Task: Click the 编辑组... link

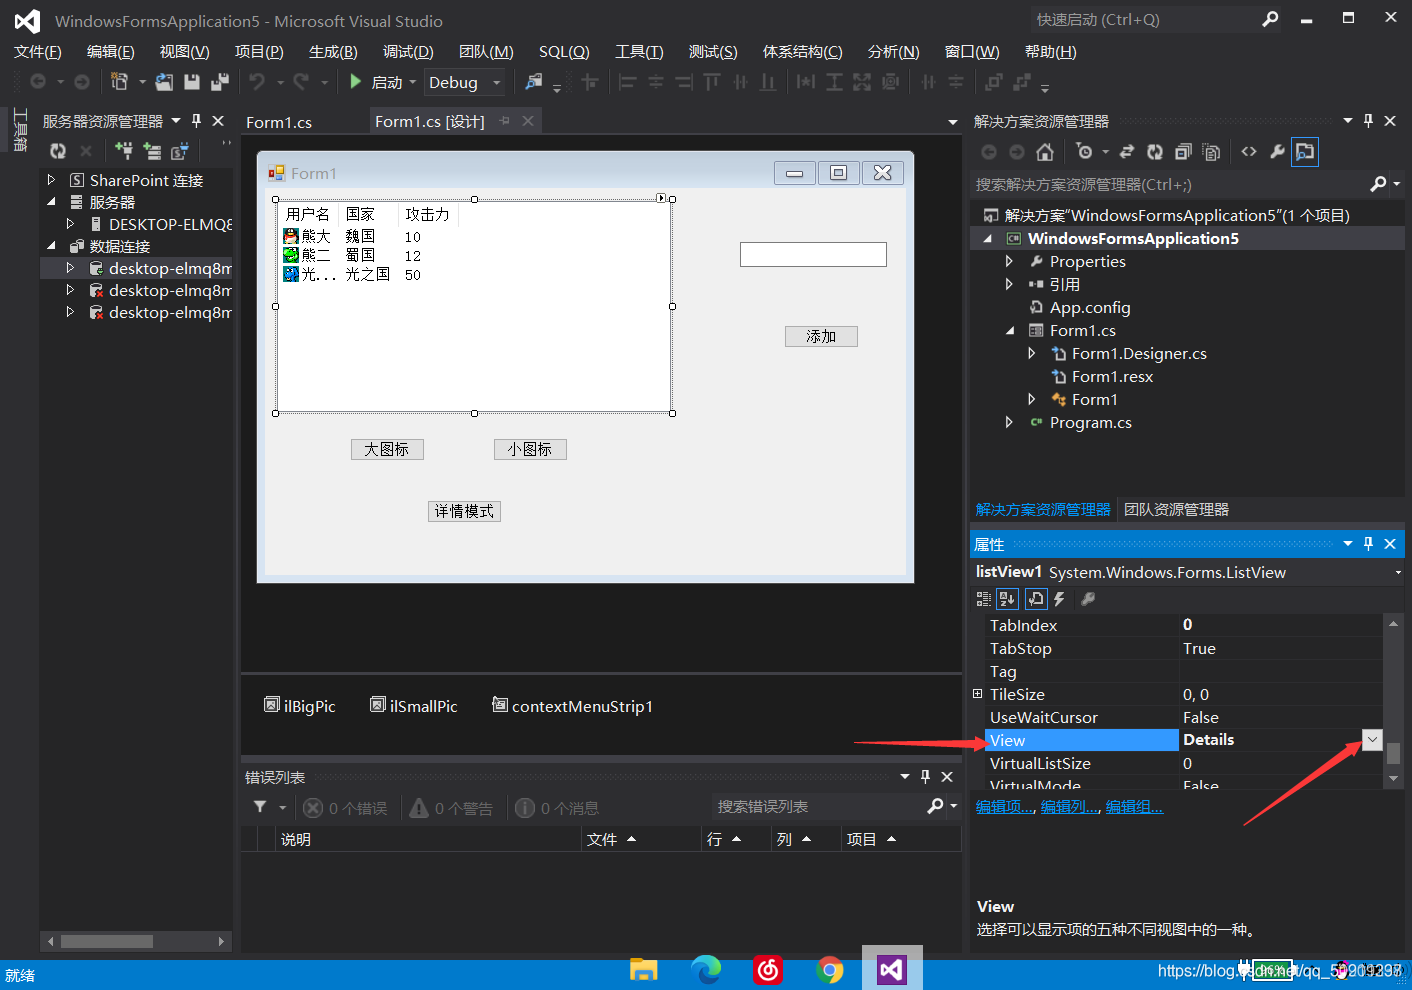Action: click(1134, 806)
